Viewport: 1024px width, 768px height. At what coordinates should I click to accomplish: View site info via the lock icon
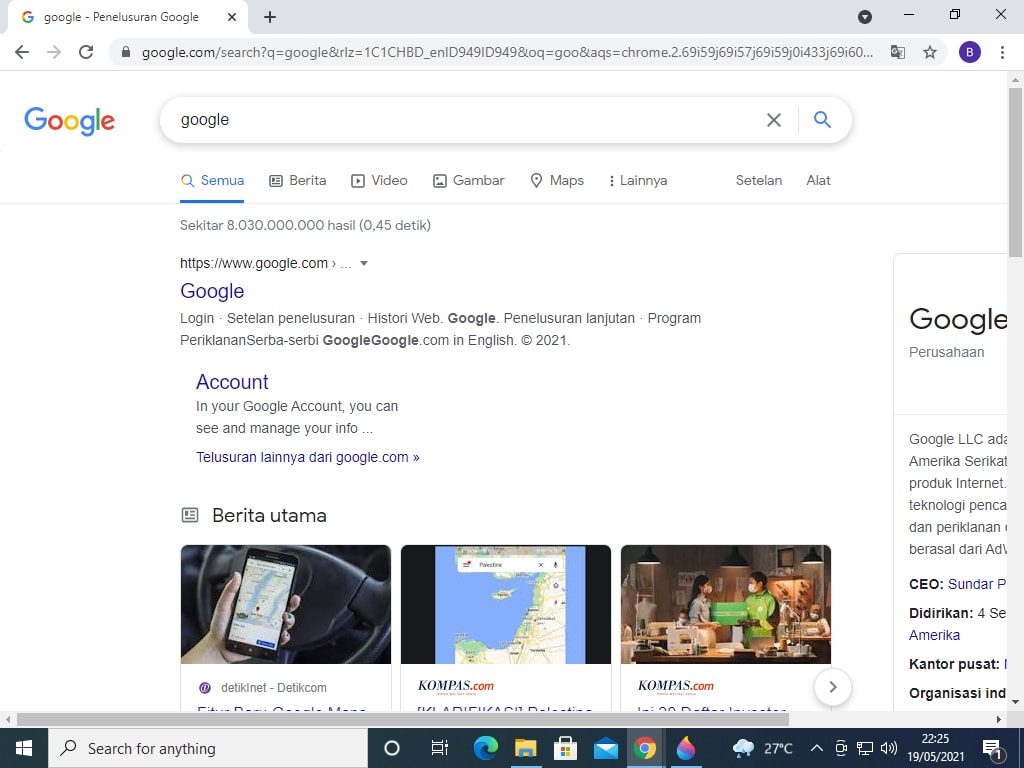click(126, 52)
